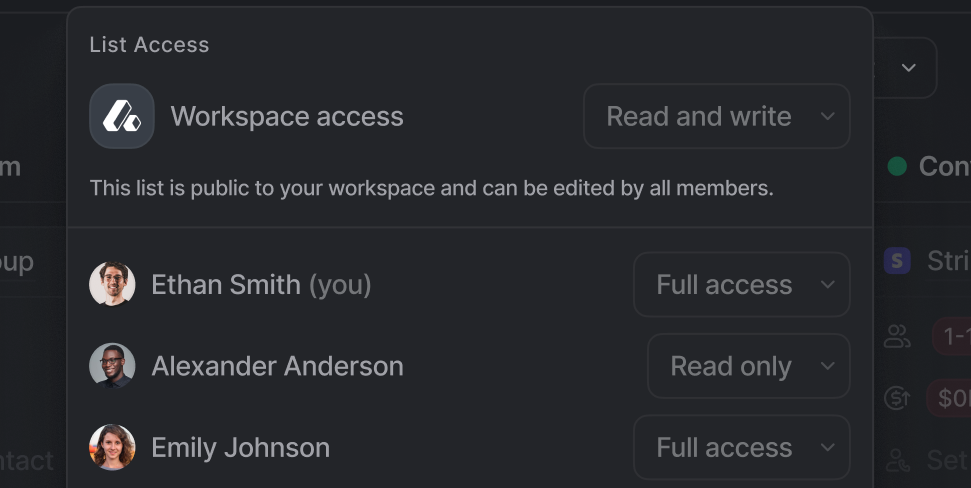Select the 'Ethan Smith (you)' name

pos(261,285)
